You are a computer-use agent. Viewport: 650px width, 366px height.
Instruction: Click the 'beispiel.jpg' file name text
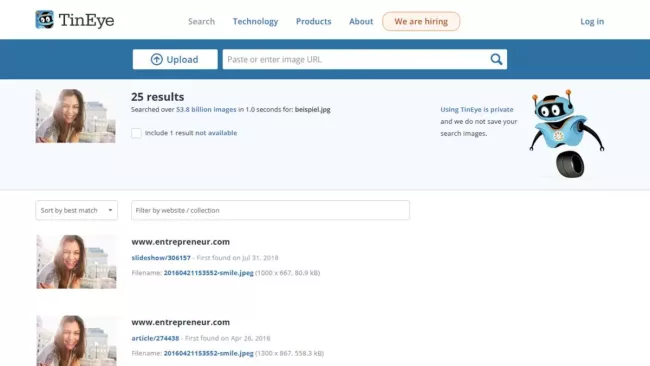point(313,109)
